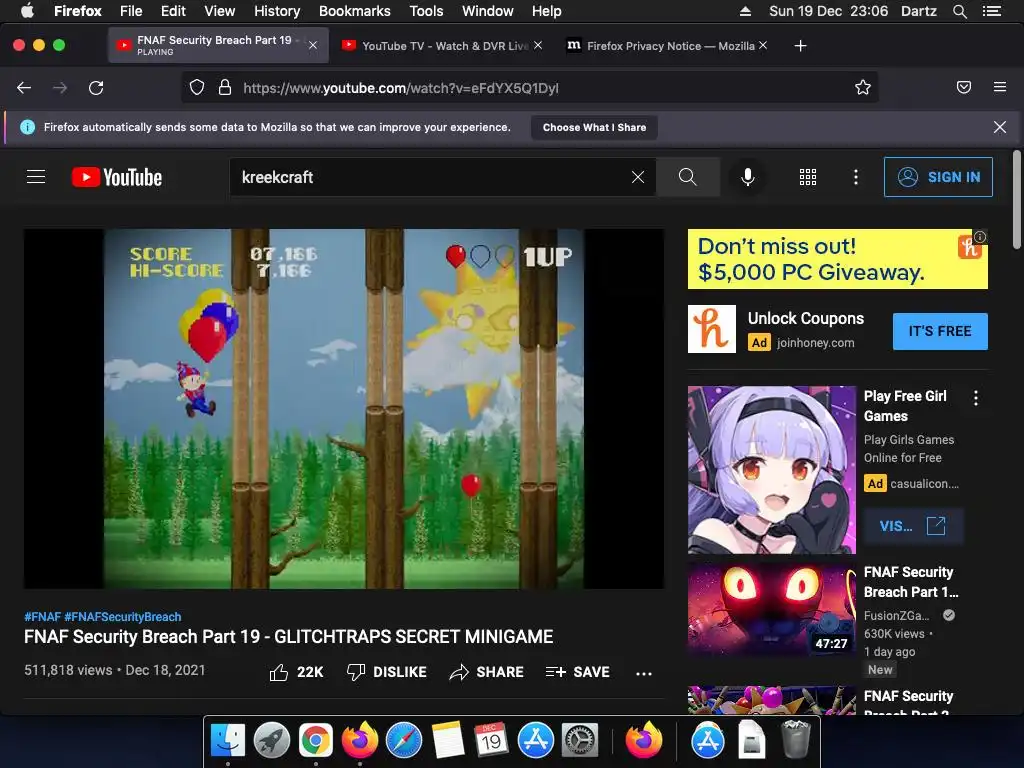Search with your voice microphone icon
This screenshot has width=1024, height=768.
[x=748, y=177]
